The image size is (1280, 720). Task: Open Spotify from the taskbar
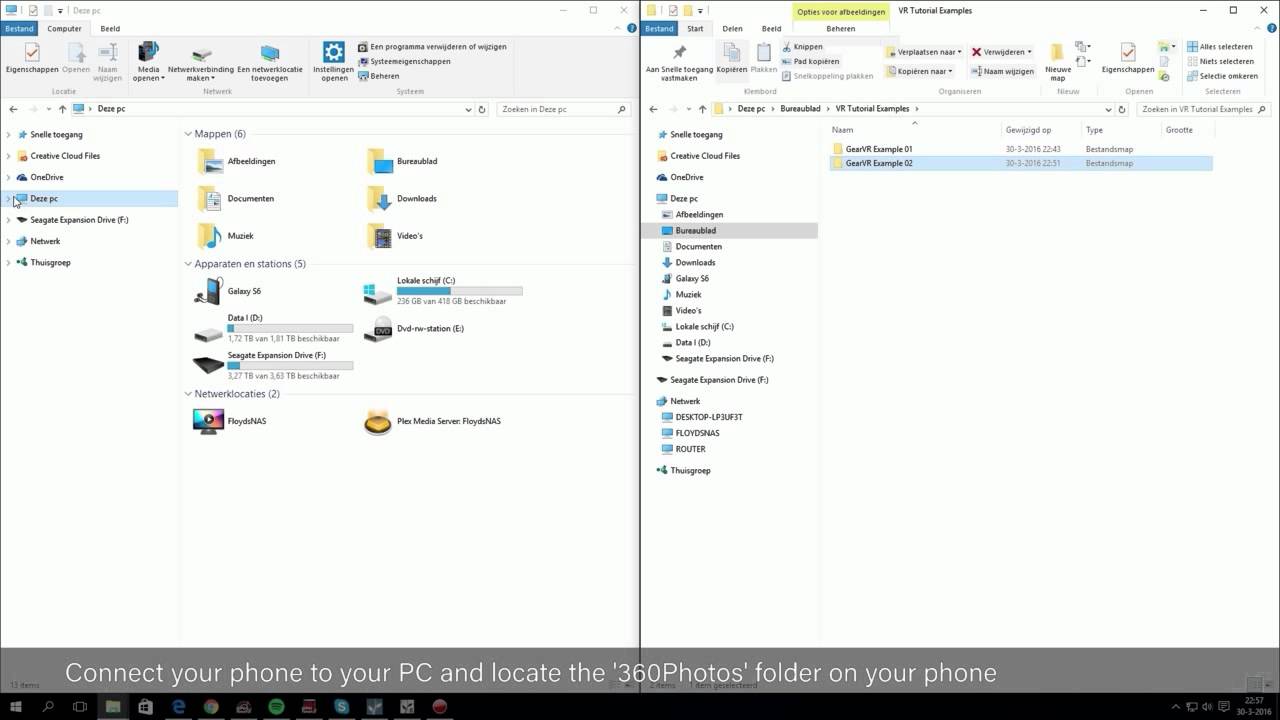point(276,707)
